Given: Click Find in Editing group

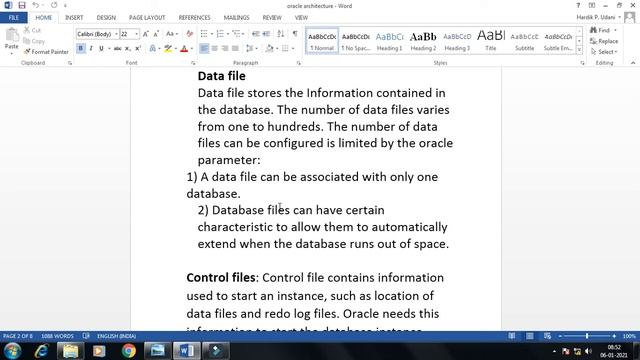Looking at the screenshot, I should tap(603, 30).
